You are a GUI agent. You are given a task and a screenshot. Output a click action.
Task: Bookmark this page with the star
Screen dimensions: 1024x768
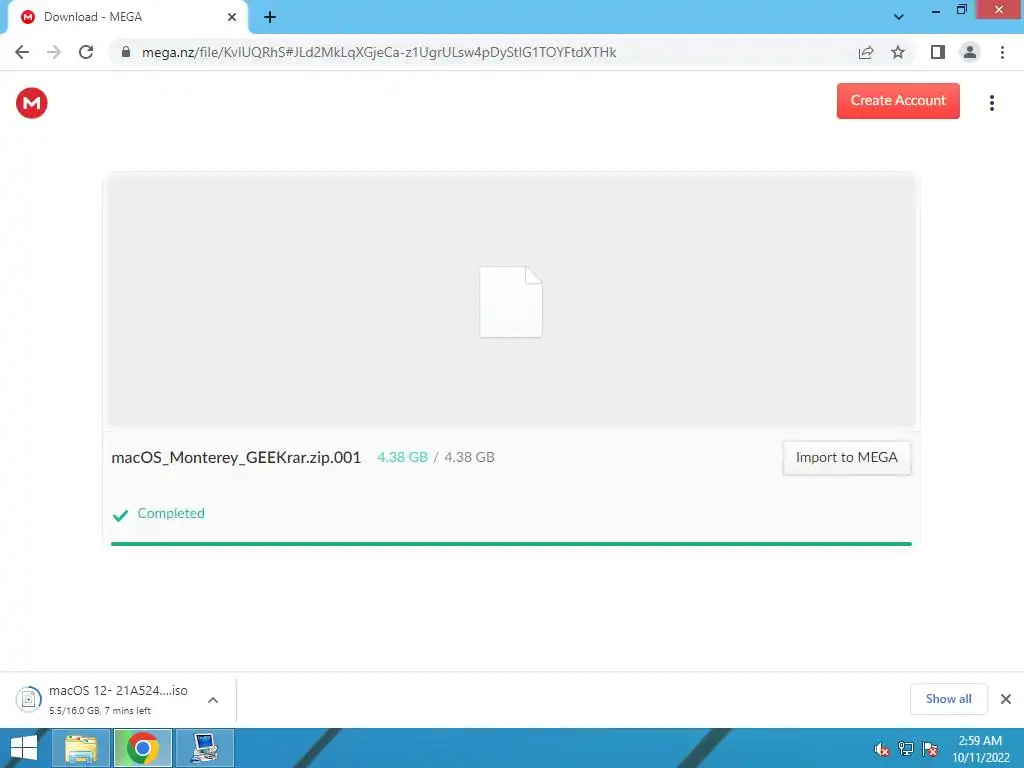tap(898, 52)
